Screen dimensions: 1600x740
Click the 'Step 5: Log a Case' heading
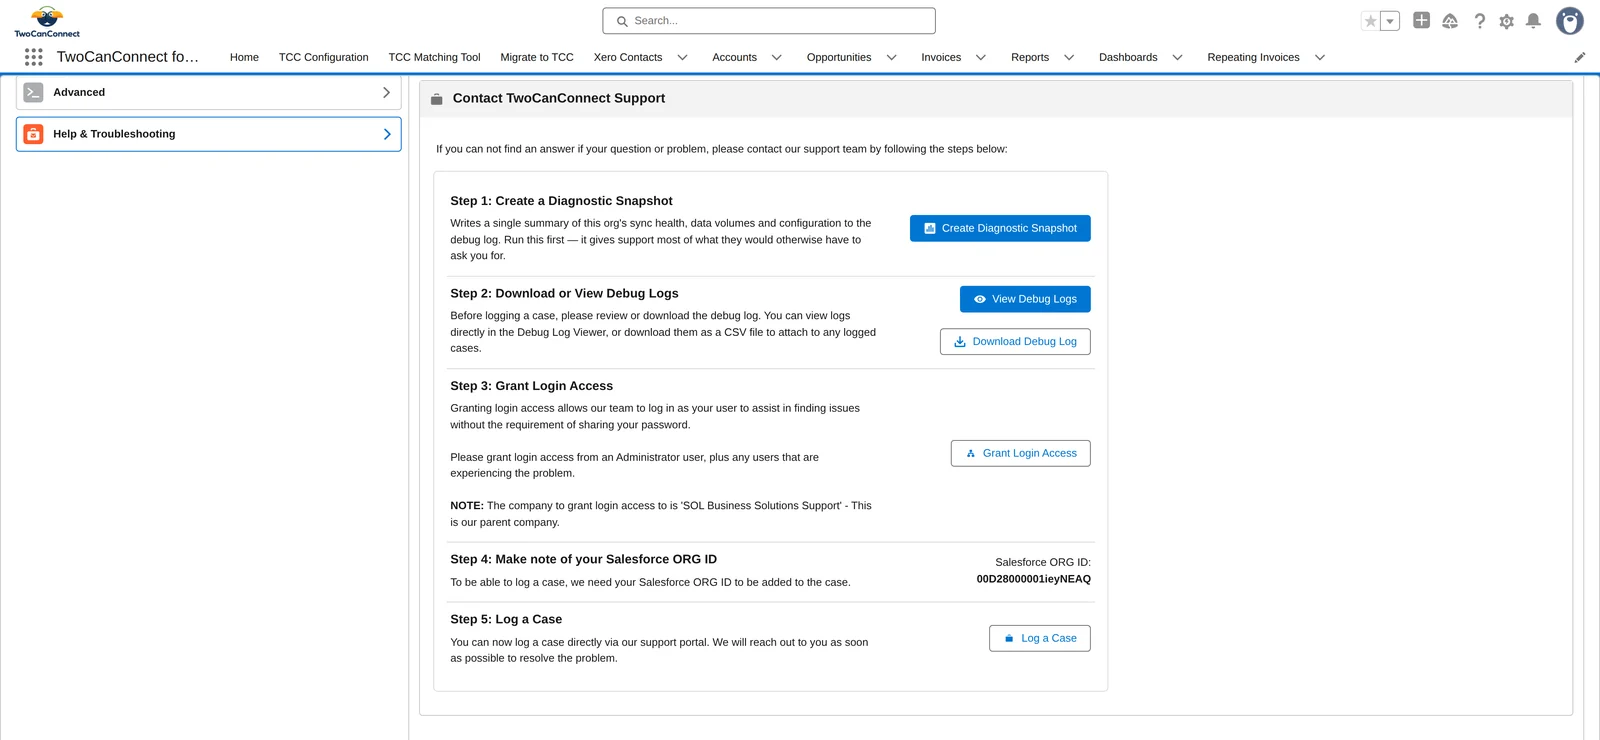[x=506, y=619]
